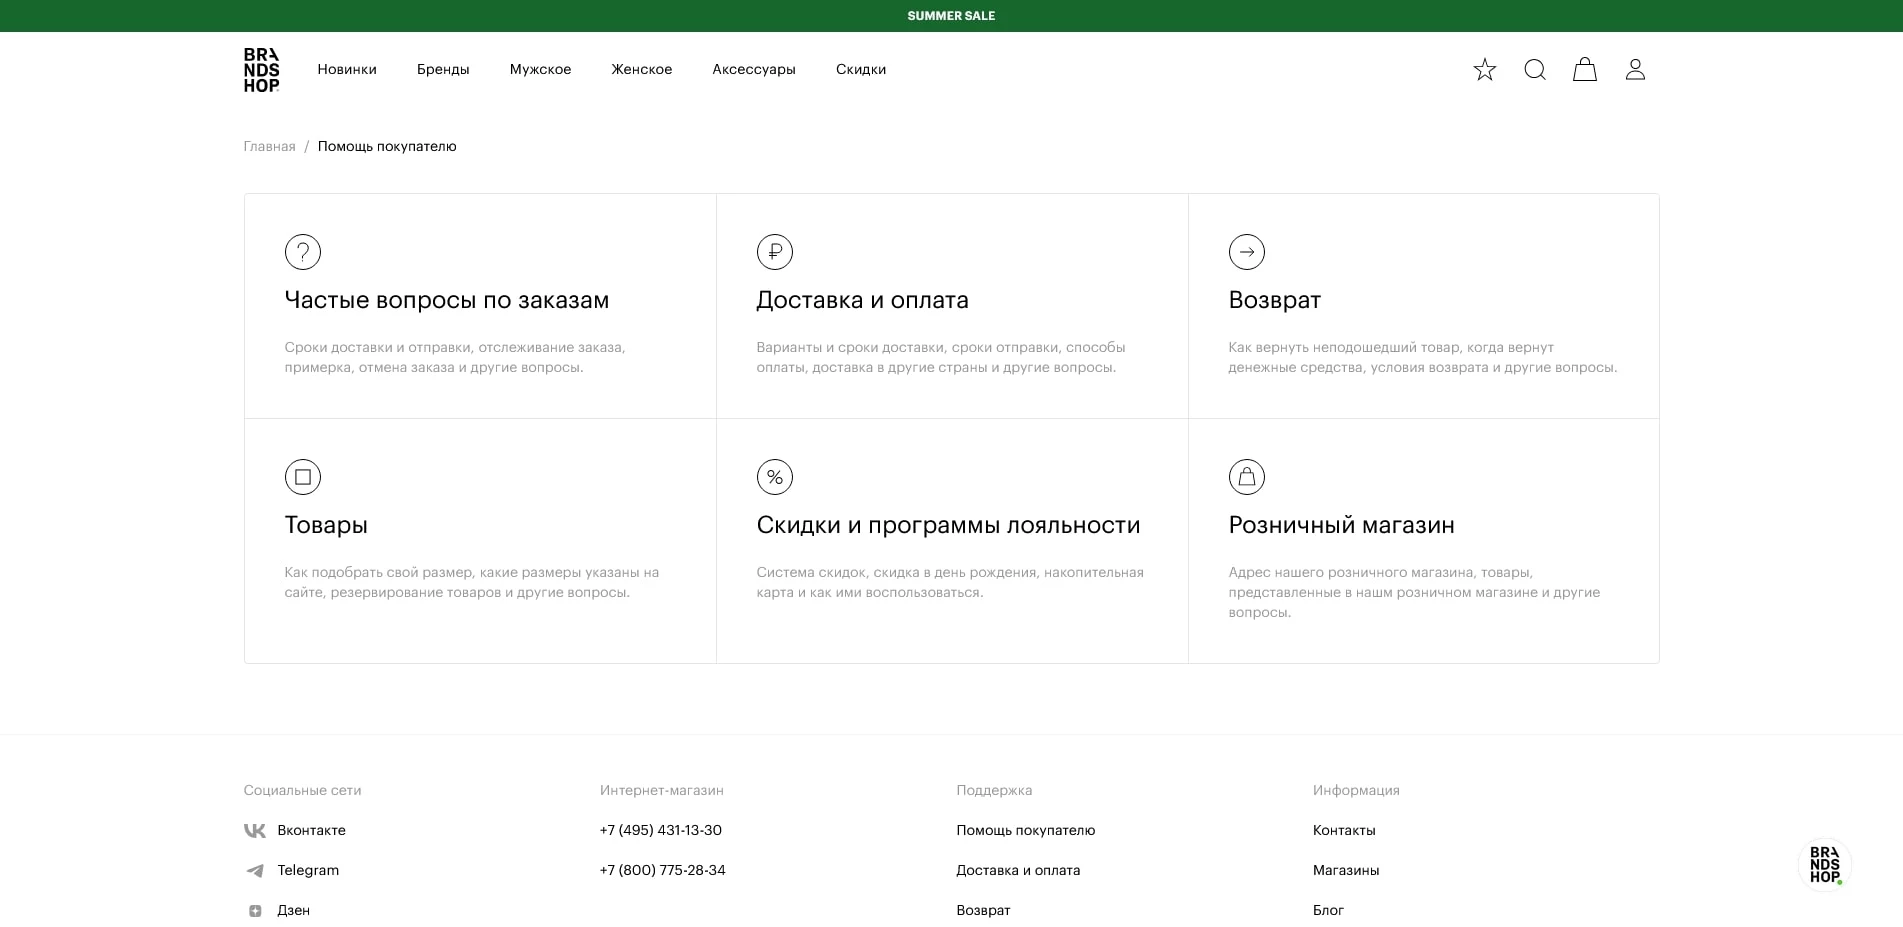This screenshot has height=927, width=1903.
Task: Open the Мужское menu item
Action: tap(540, 69)
